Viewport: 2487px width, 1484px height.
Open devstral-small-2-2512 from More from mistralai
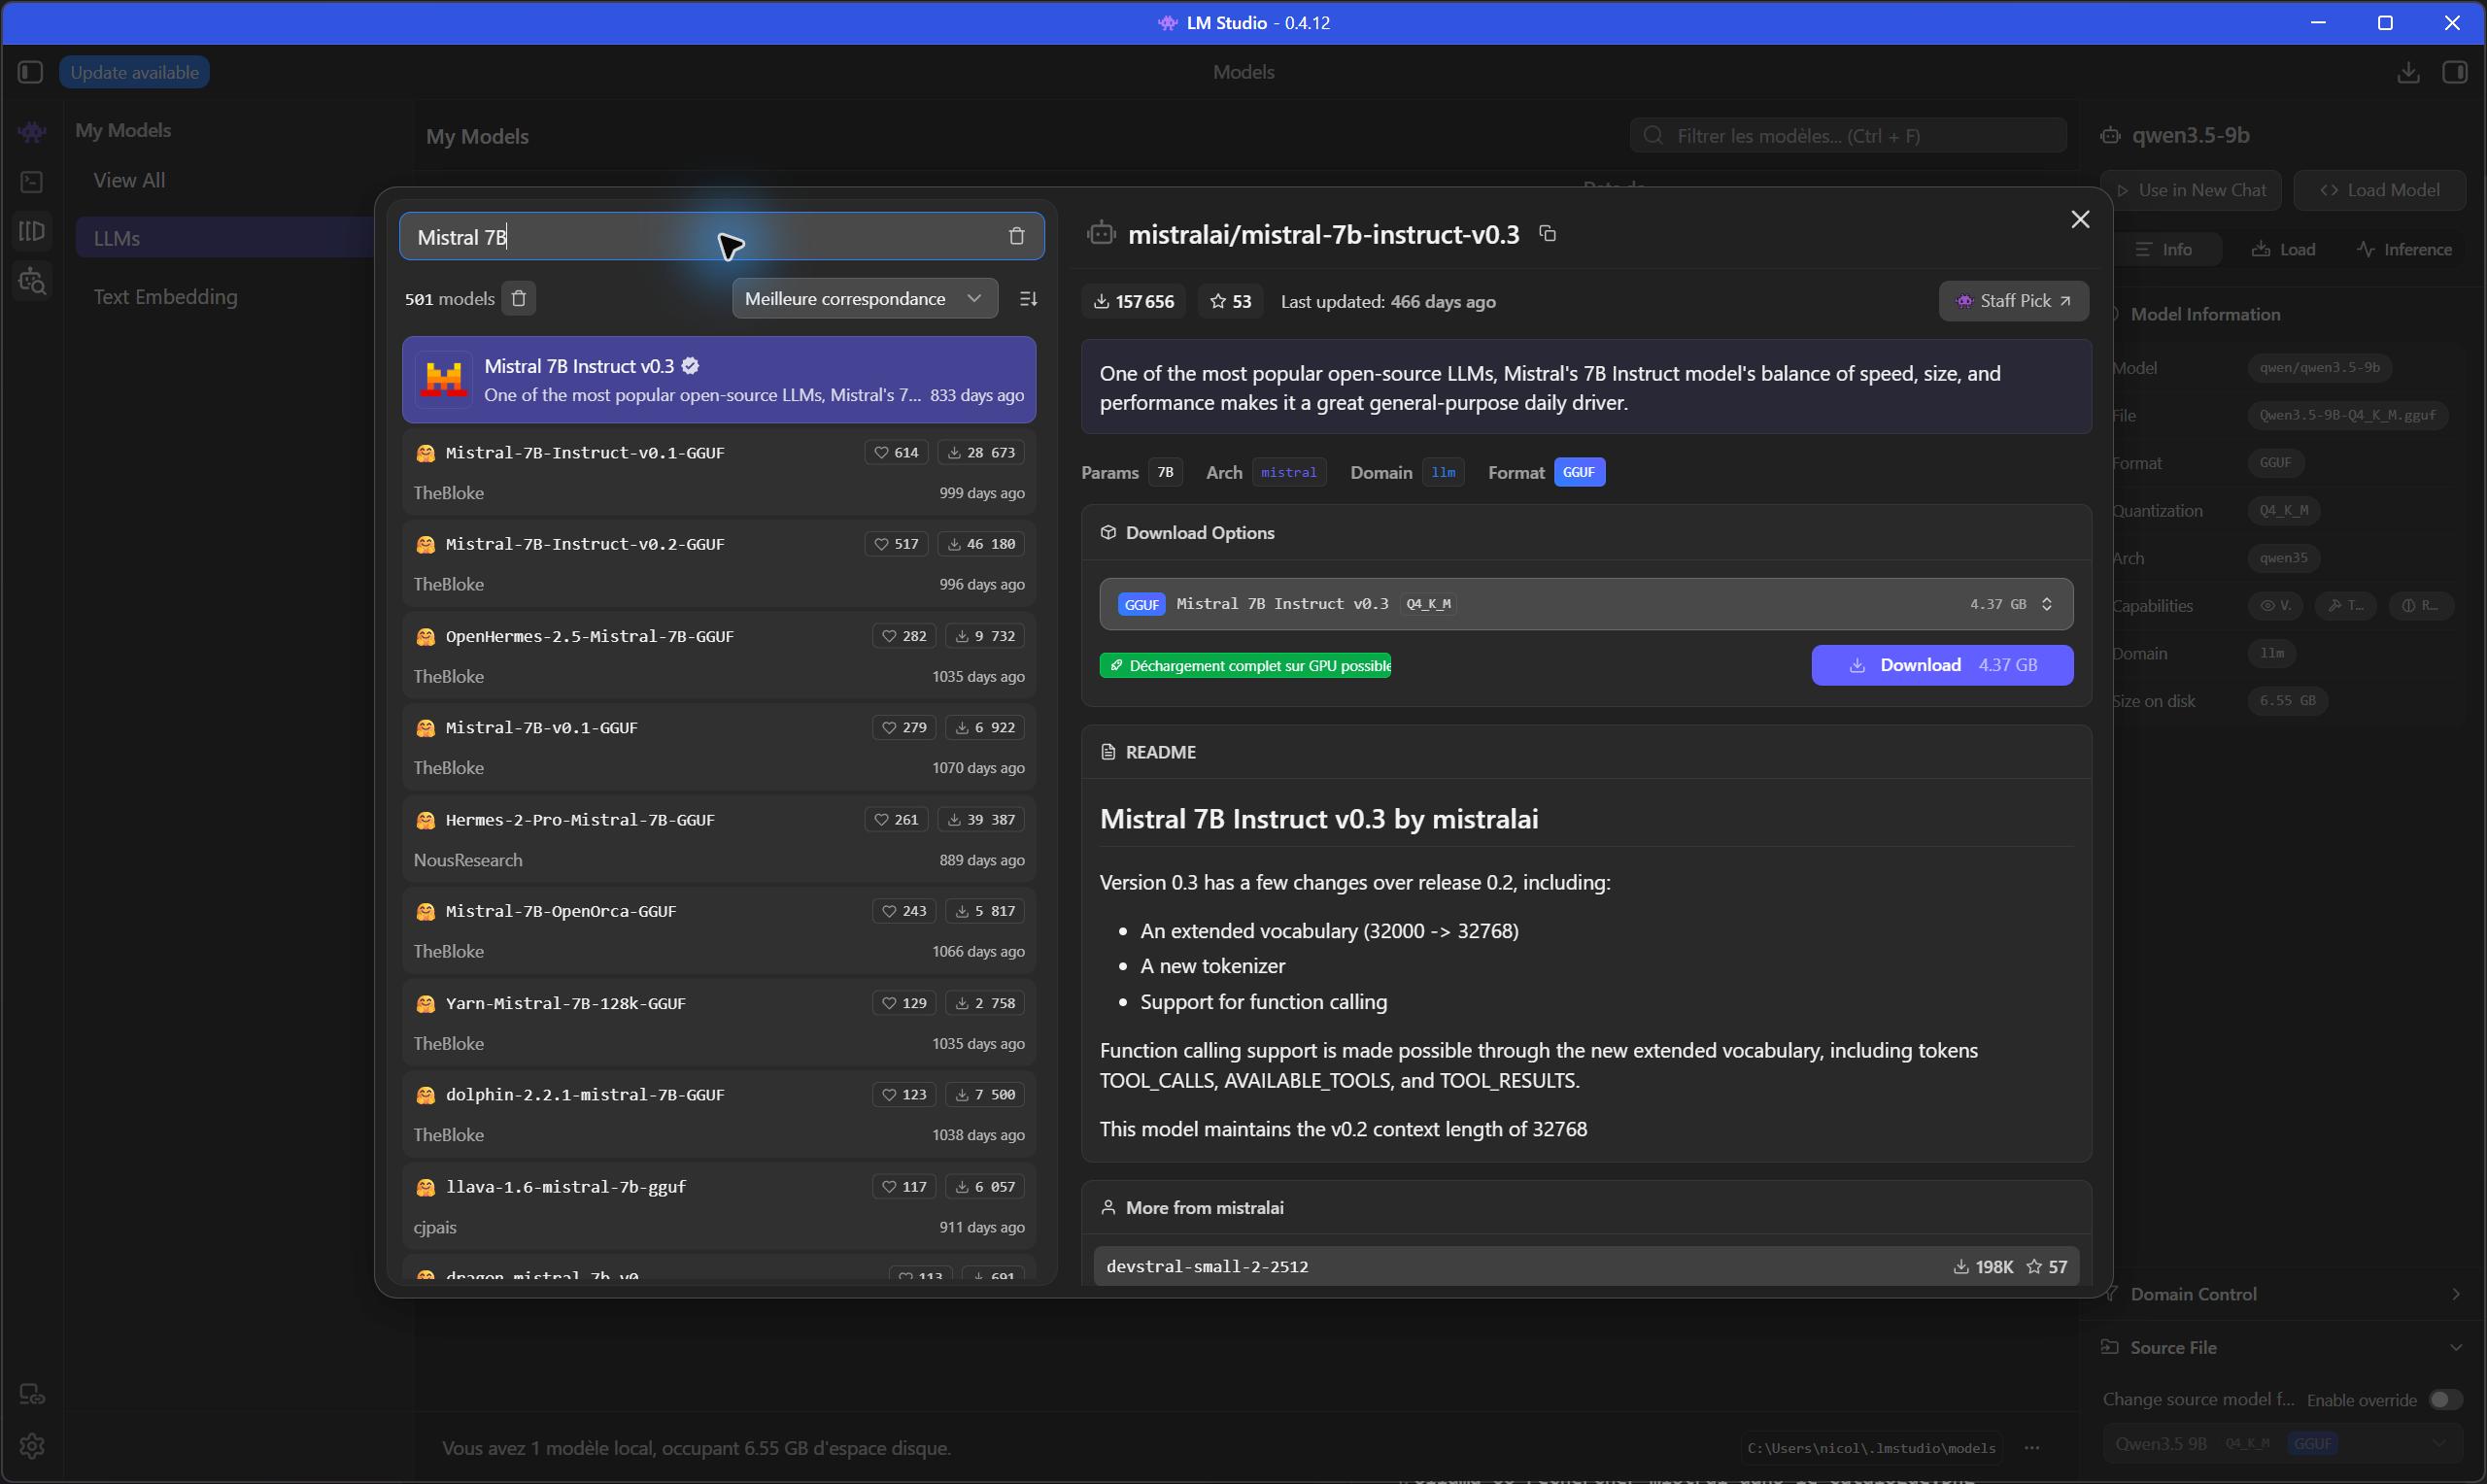(x=1586, y=1266)
